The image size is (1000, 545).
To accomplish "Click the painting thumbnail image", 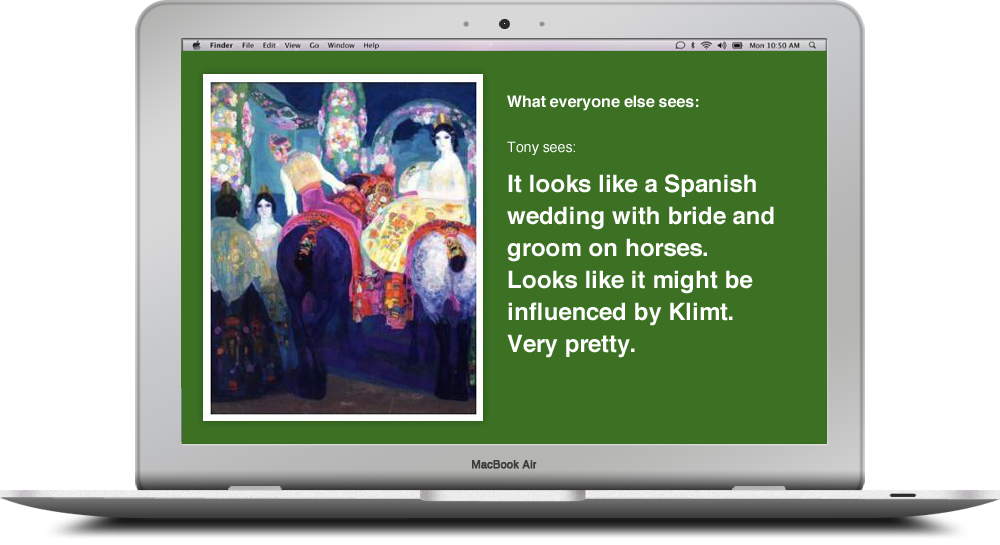I will click(343, 248).
